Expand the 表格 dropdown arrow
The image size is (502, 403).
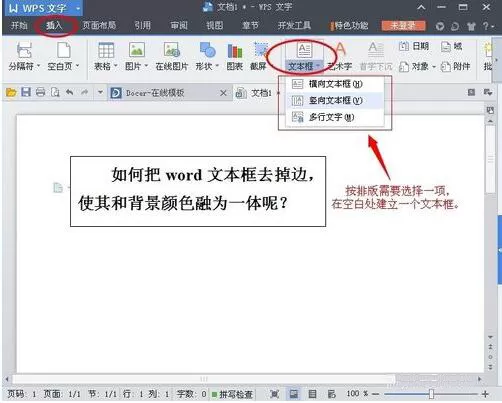pos(116,66)
